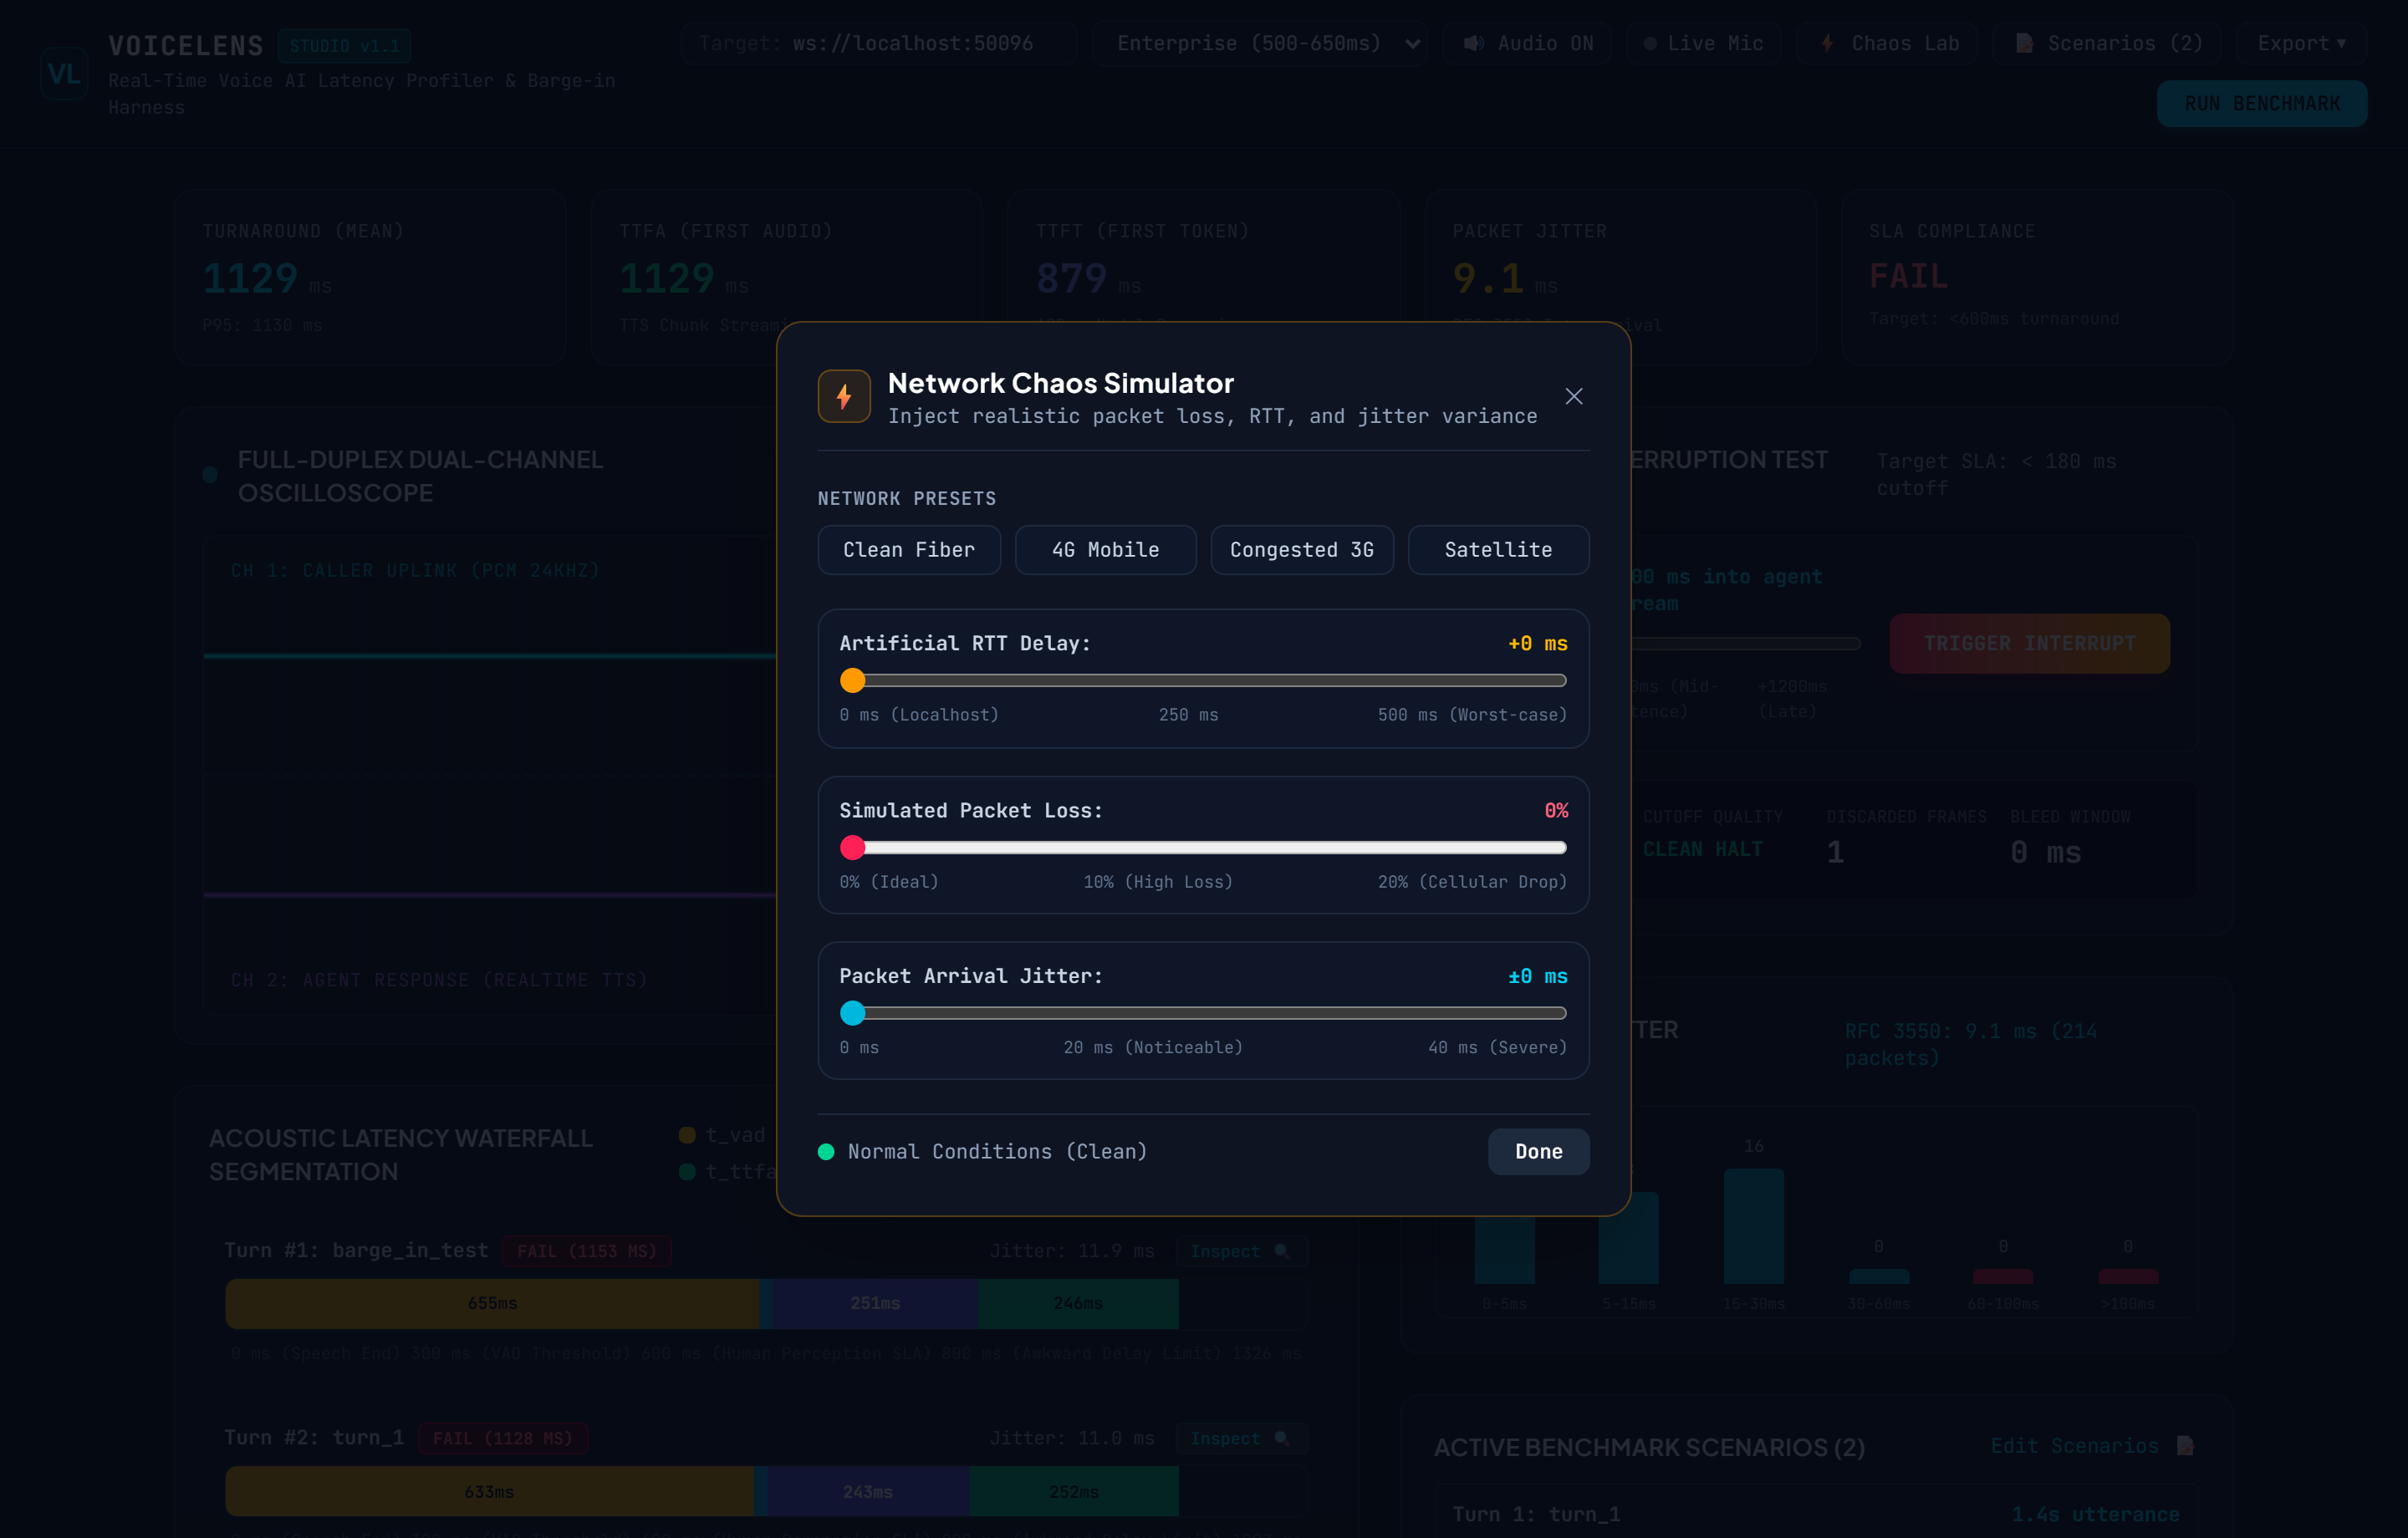Adjust the Packet Arrival Jitter slider handle
This screenshot has height=1538, width=2408.
pyautogui.click(x=853, y=1013)
